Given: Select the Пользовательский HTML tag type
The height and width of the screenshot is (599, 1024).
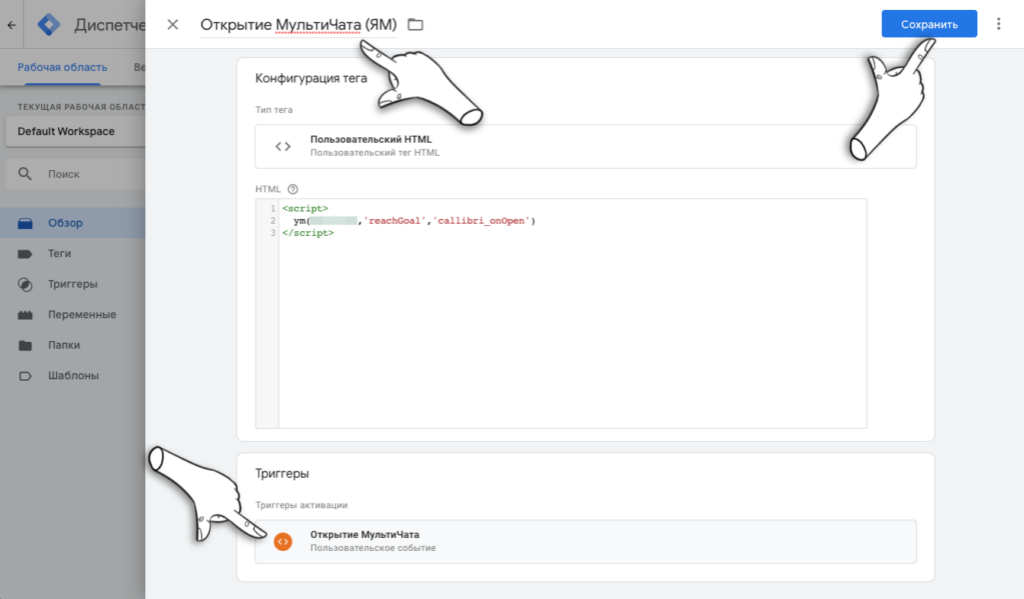Looking at the screenshot, I should coord(585,146).
